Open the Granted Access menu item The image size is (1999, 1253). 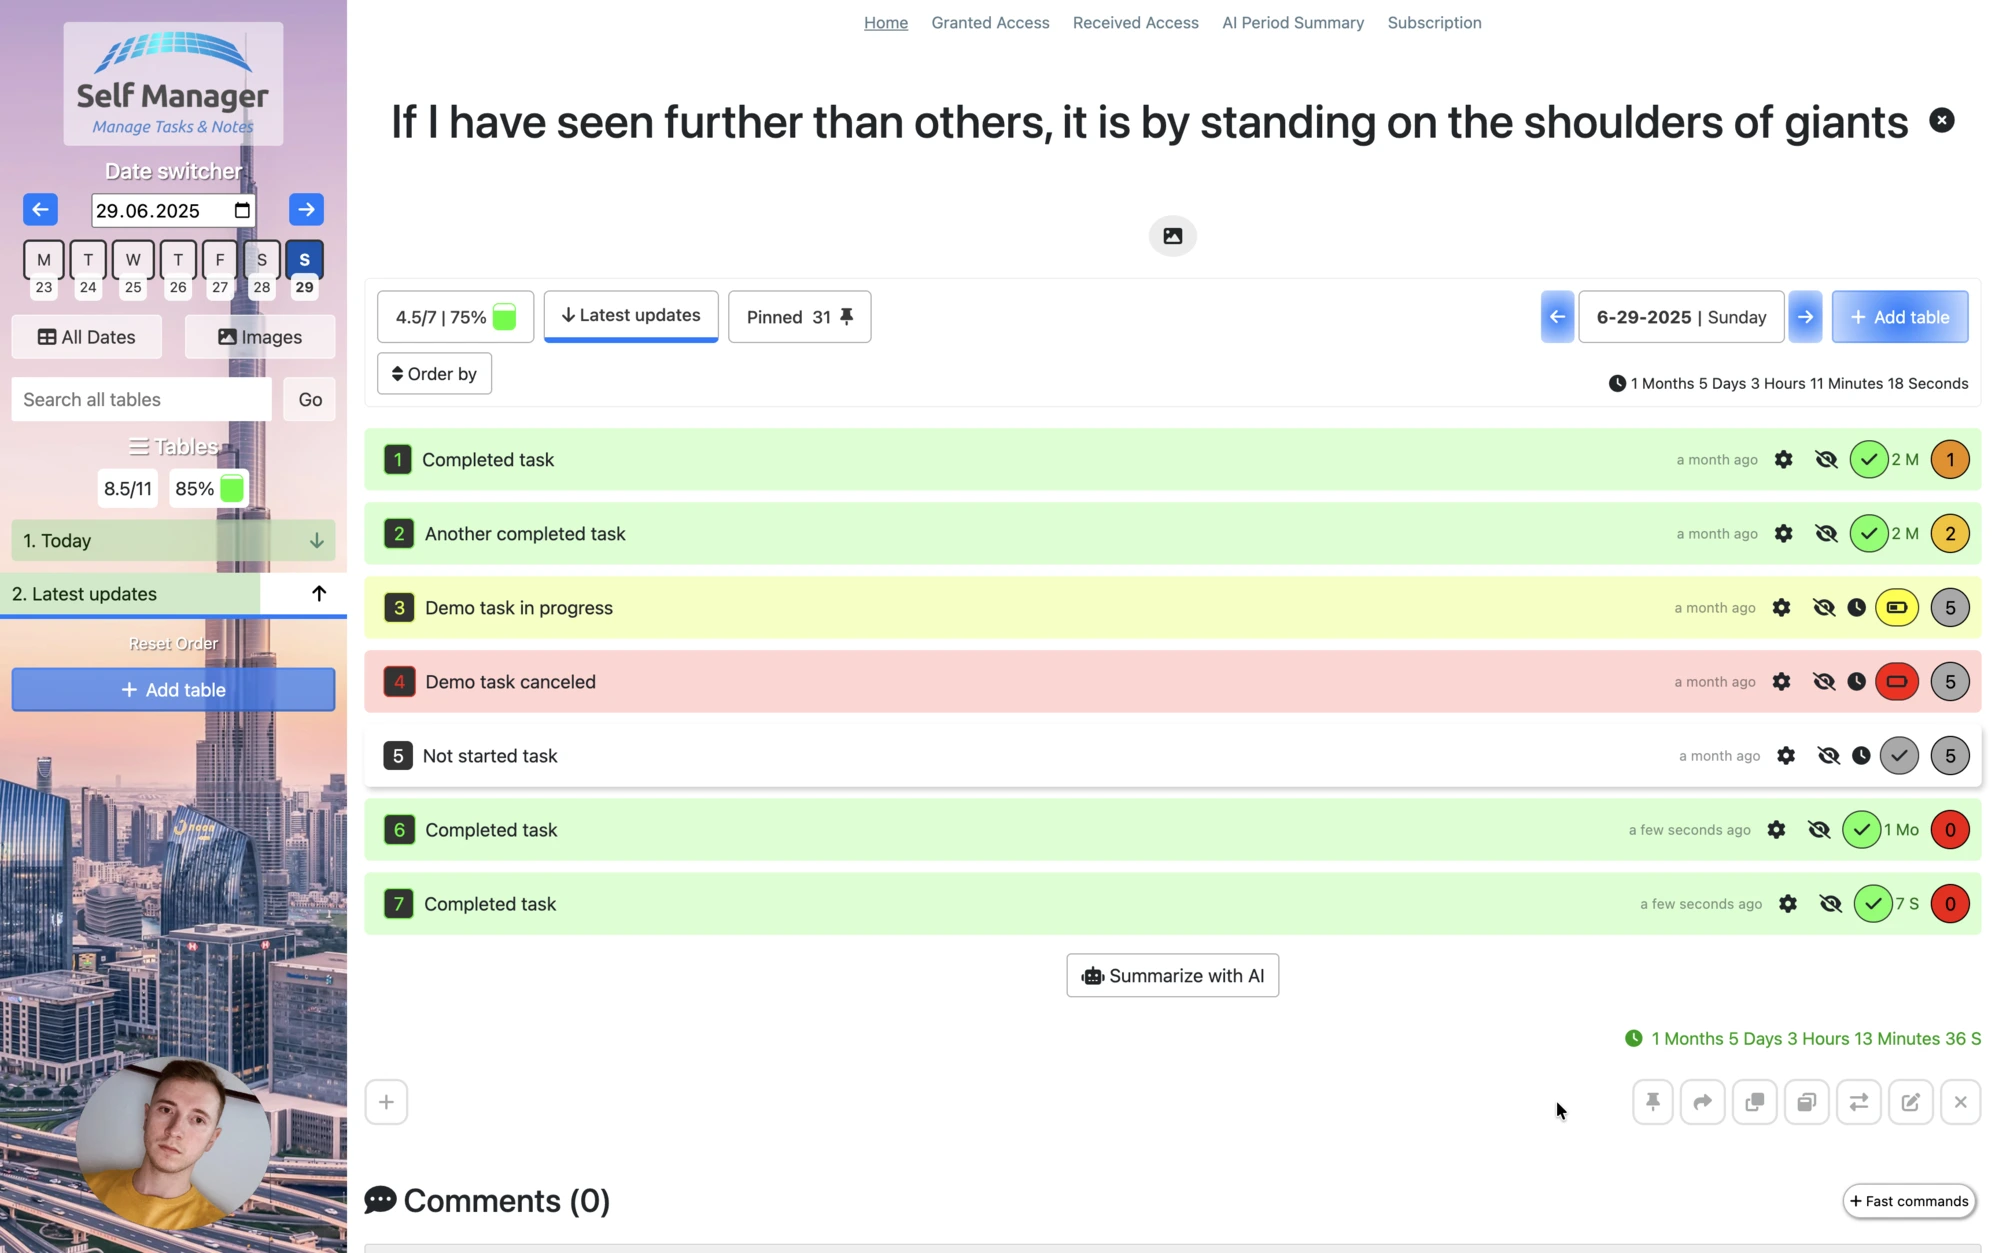[990, 22]
